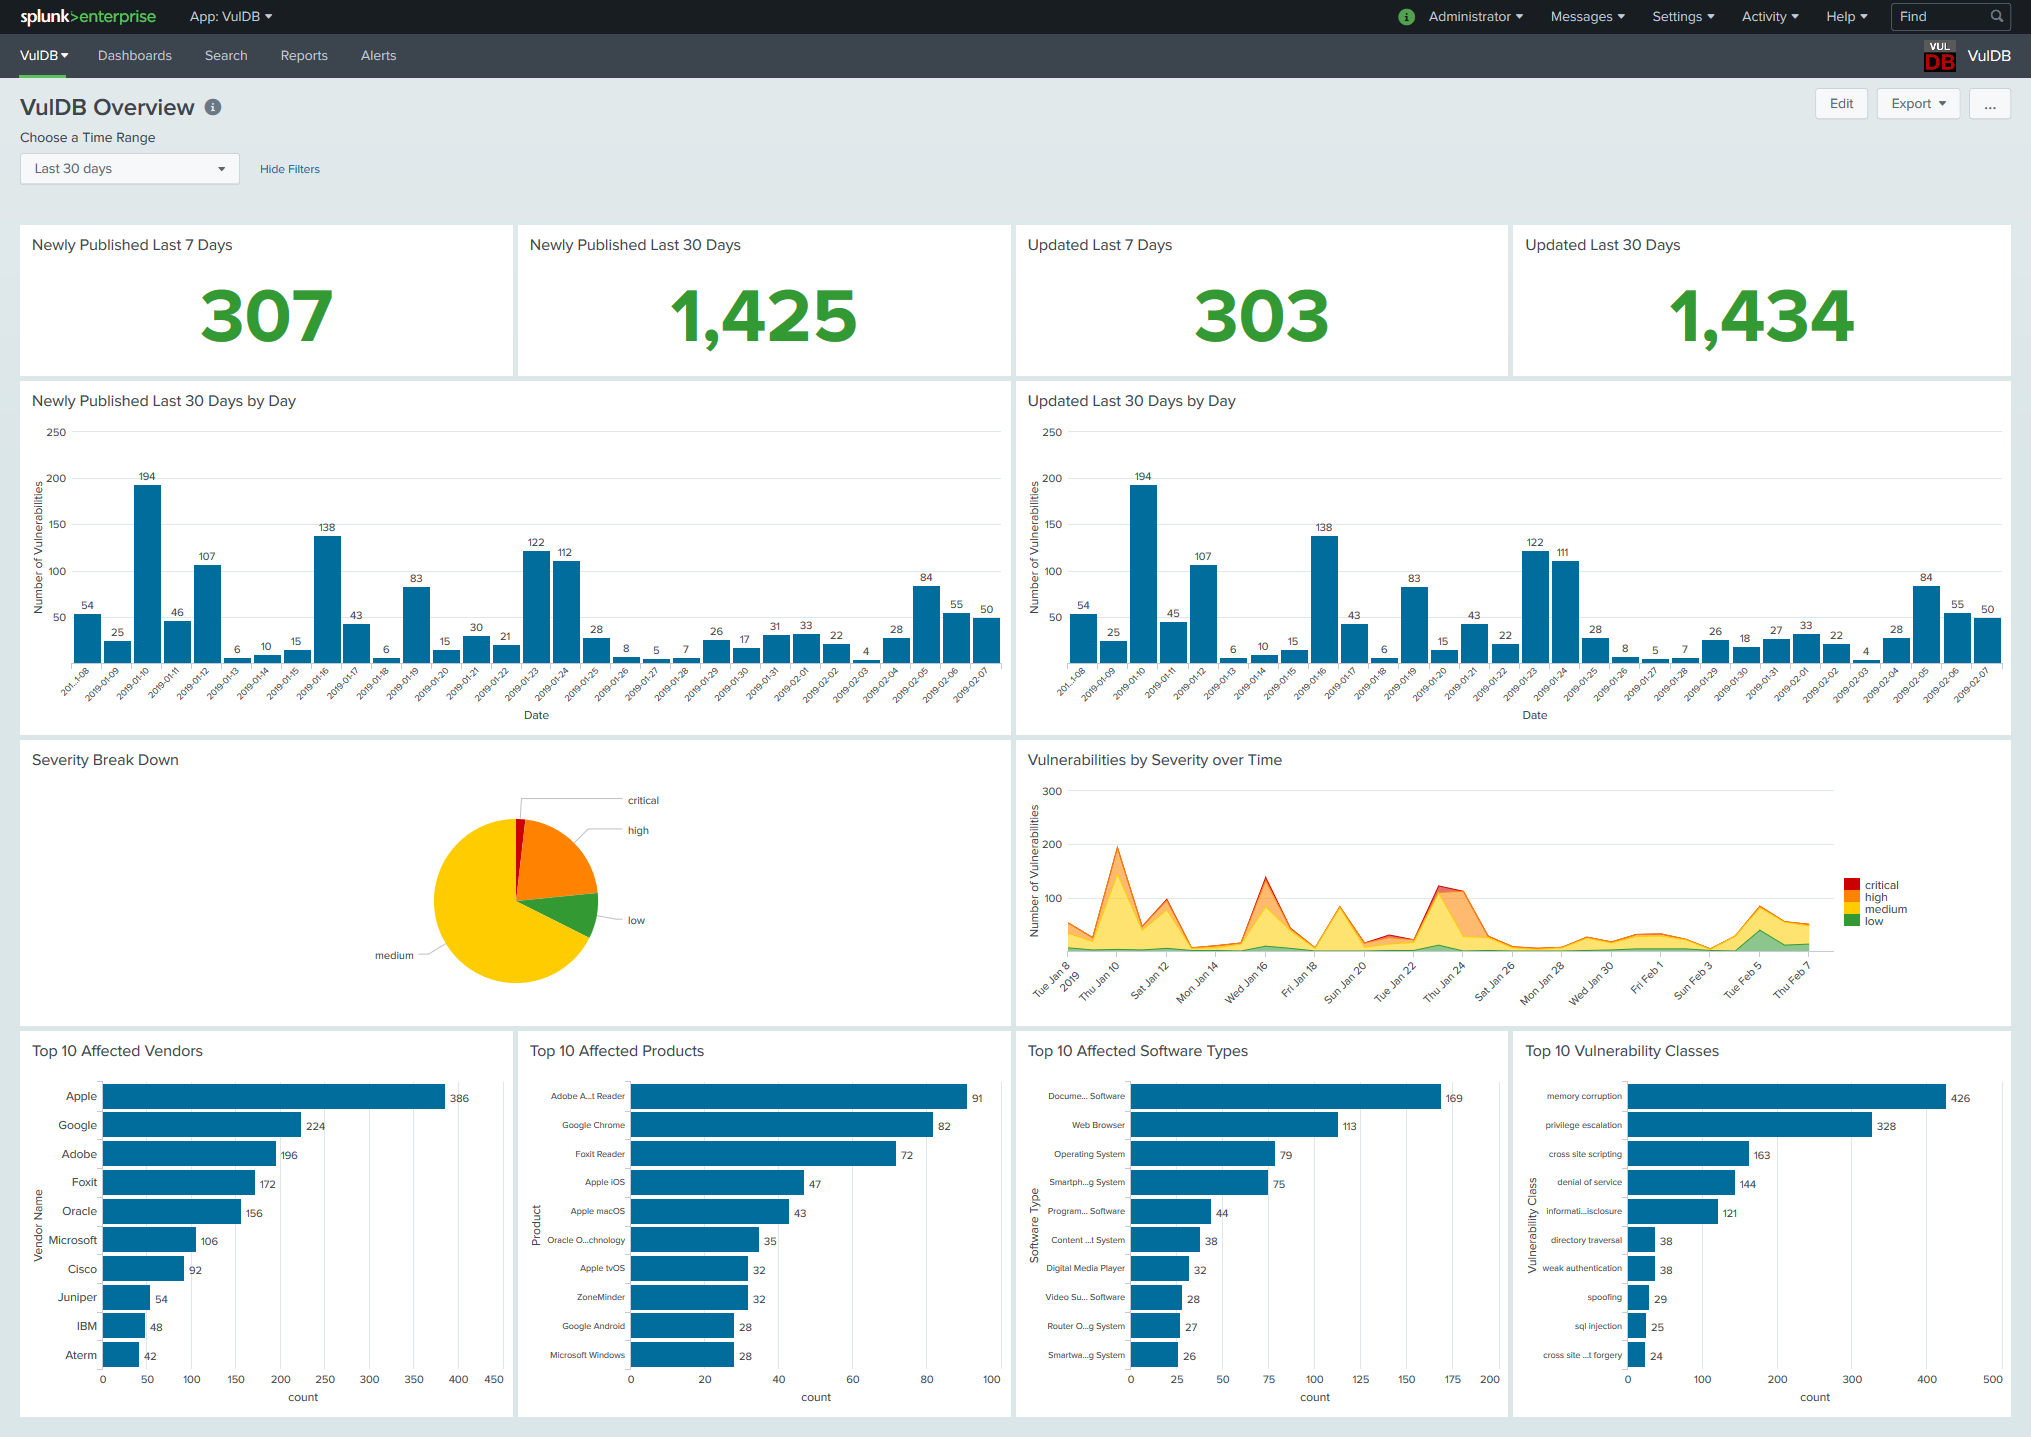Open the more options ellipsis button

(1990, 104)
